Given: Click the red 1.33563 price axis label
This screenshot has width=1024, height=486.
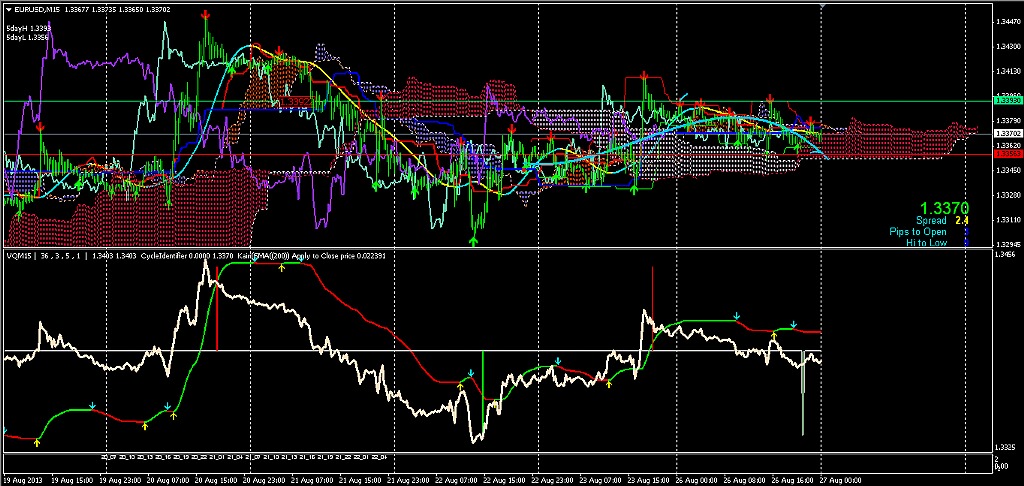Looking at the screenshot, I should tap(1008, 155).
